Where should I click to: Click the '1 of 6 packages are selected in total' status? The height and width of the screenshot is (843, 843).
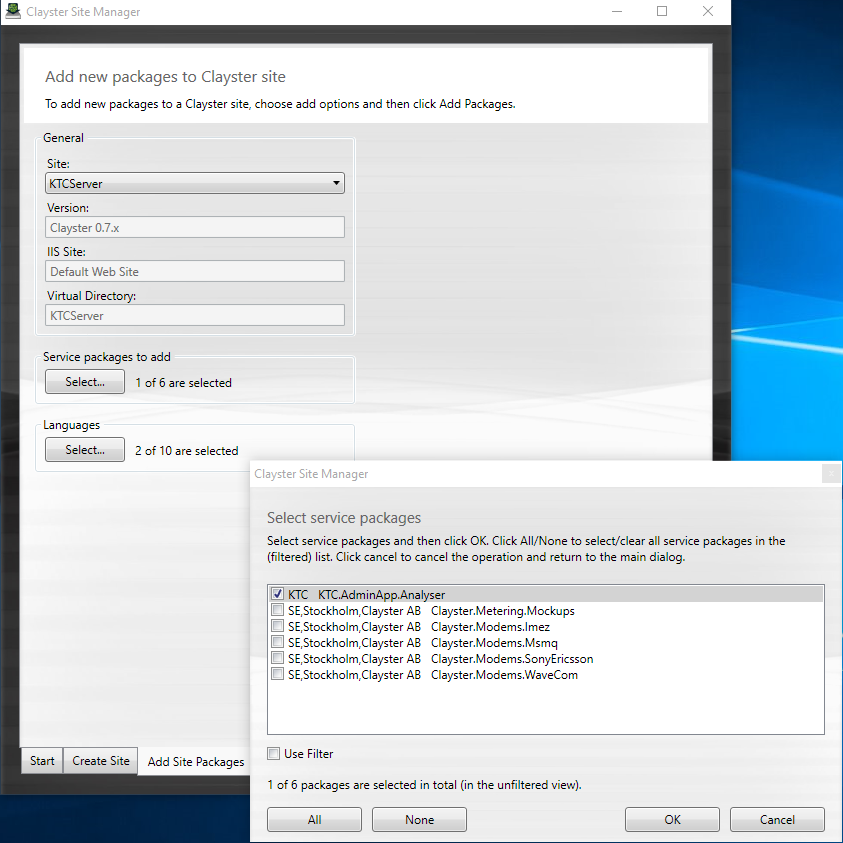[424, 785]
